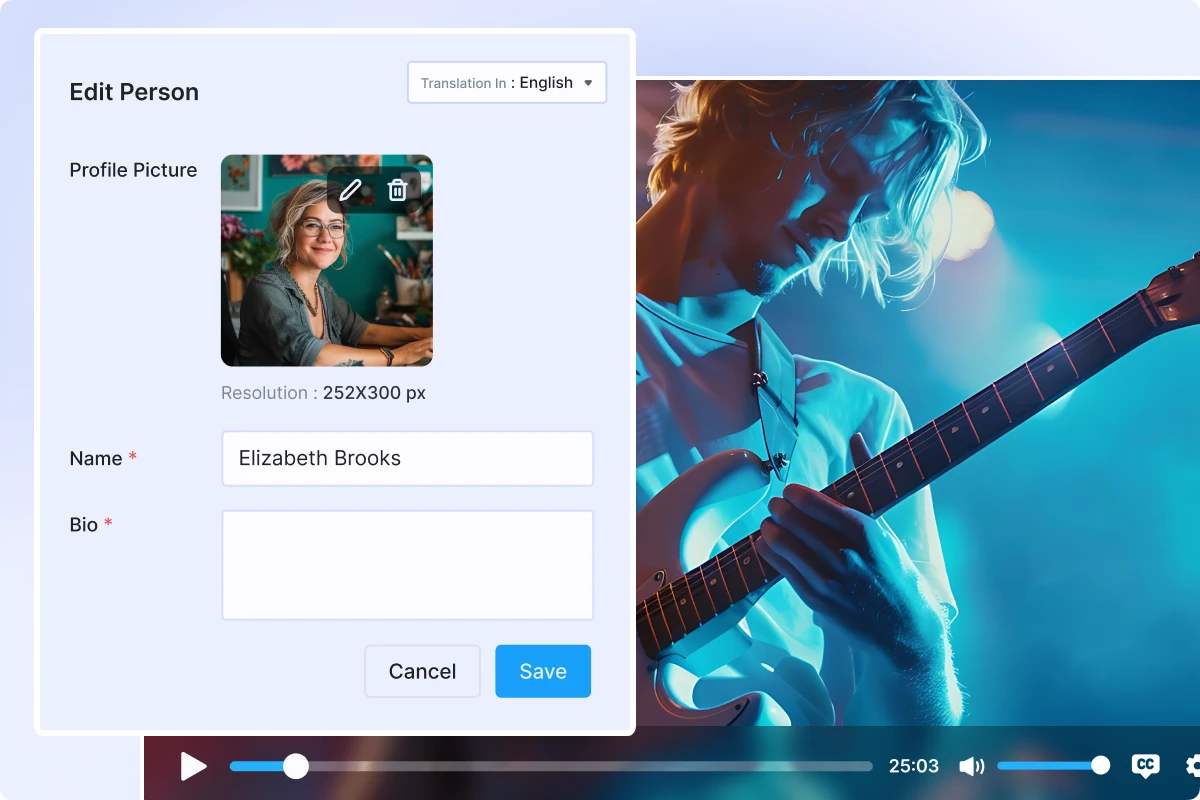Play the video
Screen dimensions: 1200x800
tap(193, 767)
